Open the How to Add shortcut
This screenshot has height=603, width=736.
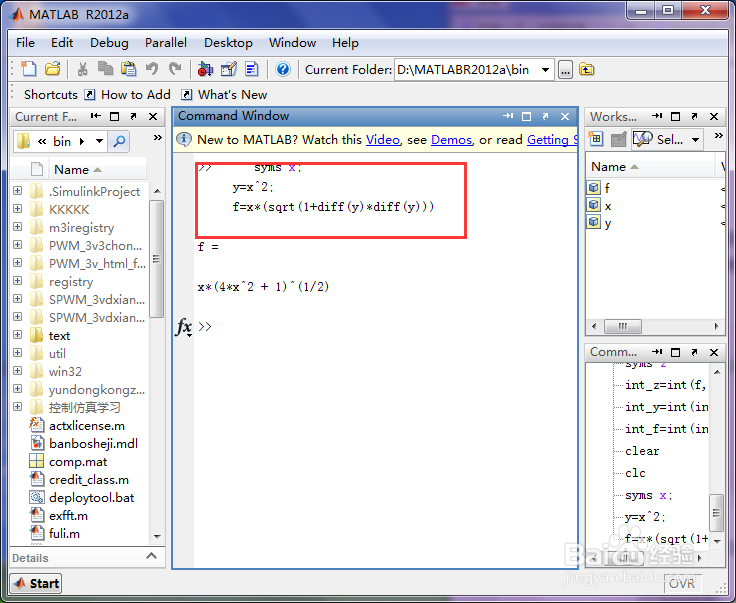pyautogui.click(x=128, y=95)
